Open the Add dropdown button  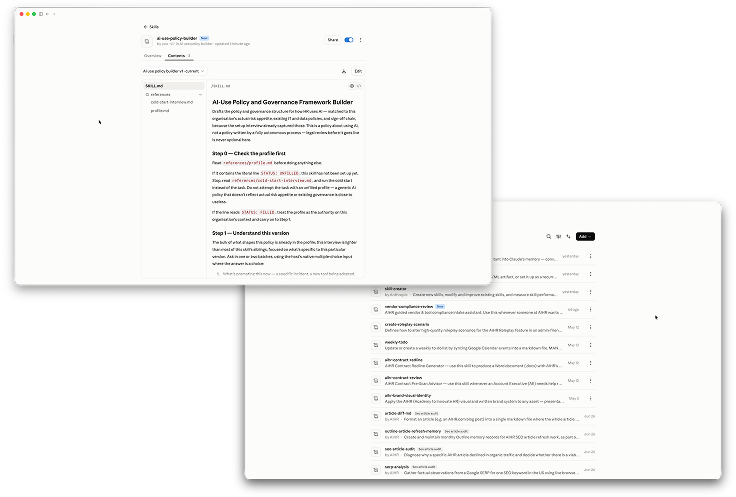tap(585, 237)
